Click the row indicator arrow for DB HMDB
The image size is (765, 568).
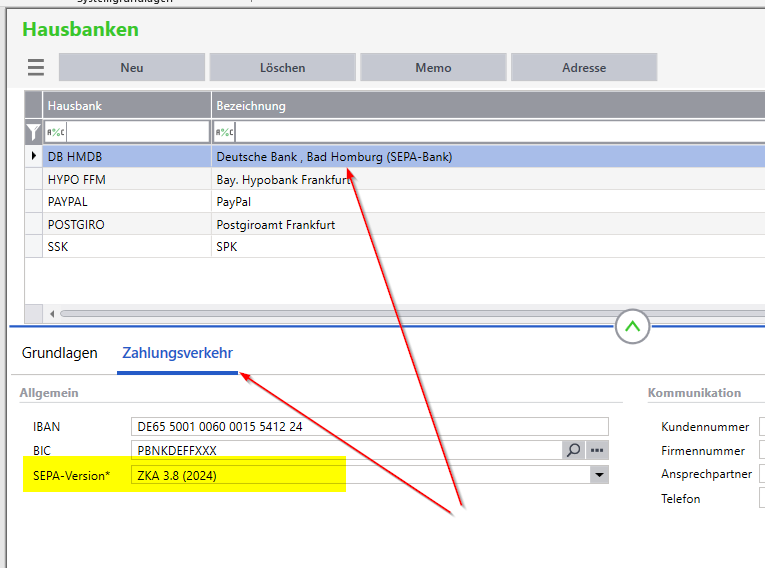click(34, 156)
